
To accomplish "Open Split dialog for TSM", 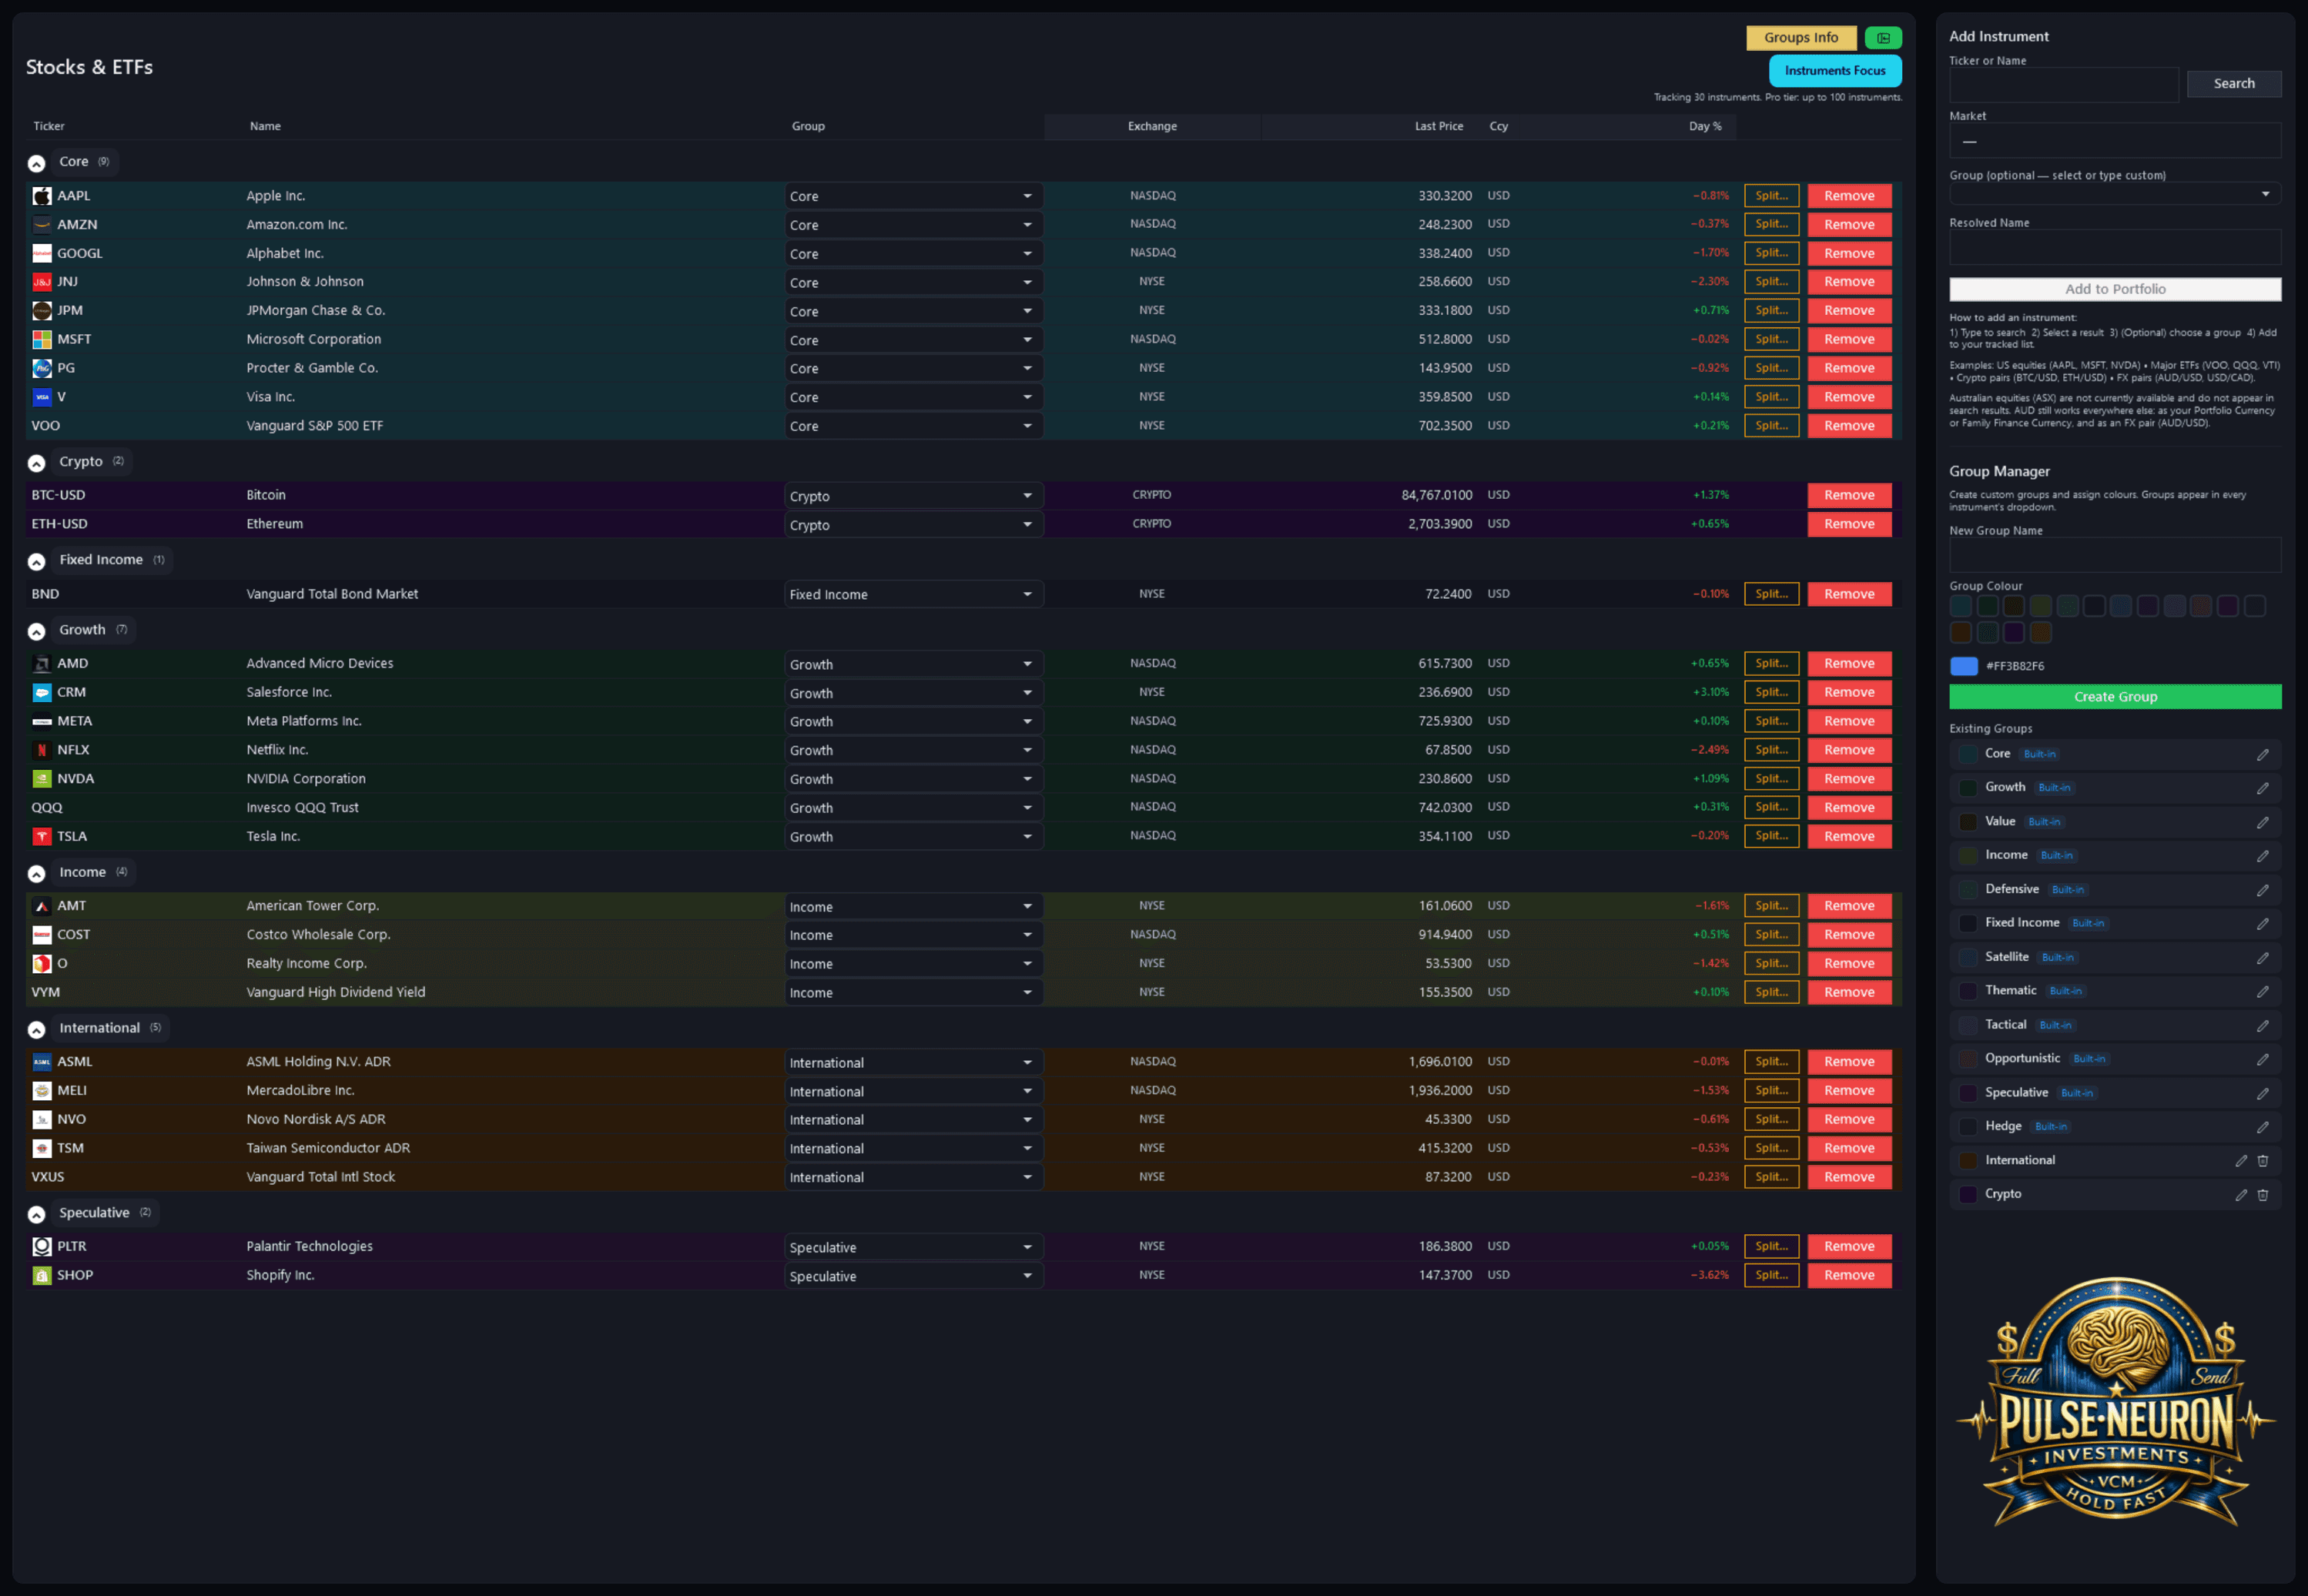I will (1770, 1148).
